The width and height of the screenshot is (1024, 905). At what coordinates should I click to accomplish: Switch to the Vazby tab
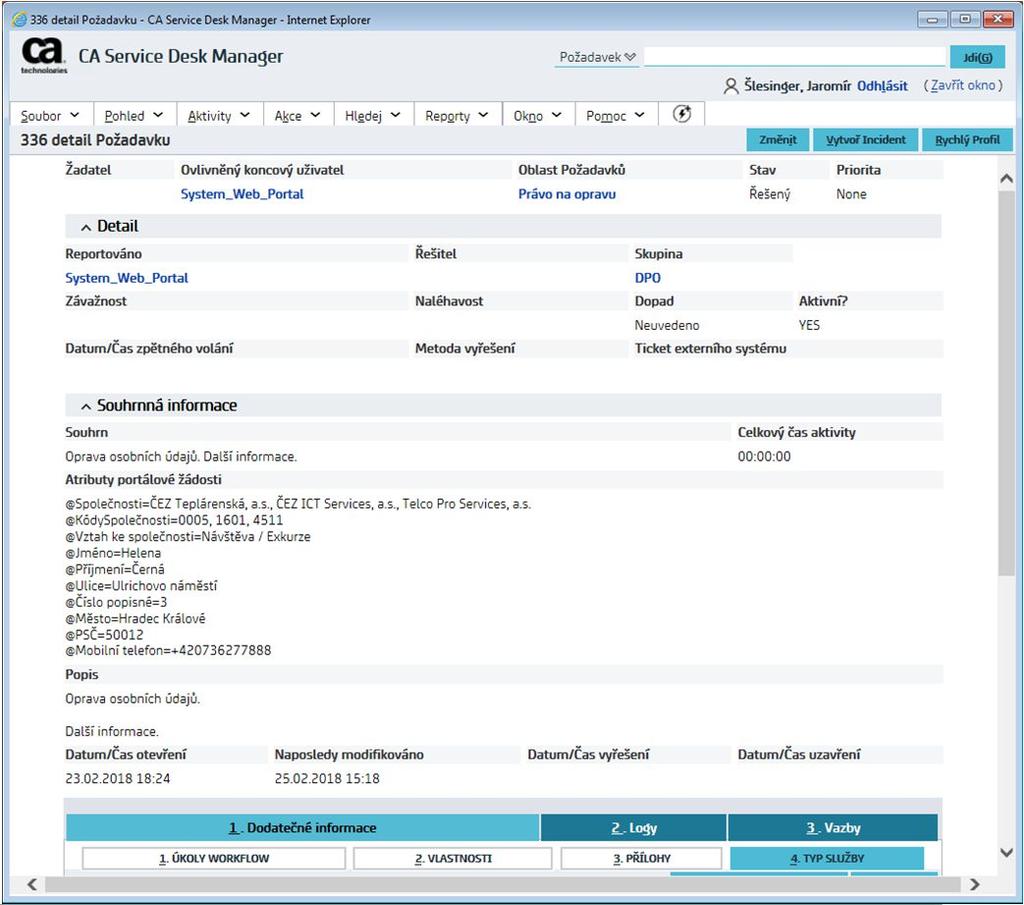point(833,828)
